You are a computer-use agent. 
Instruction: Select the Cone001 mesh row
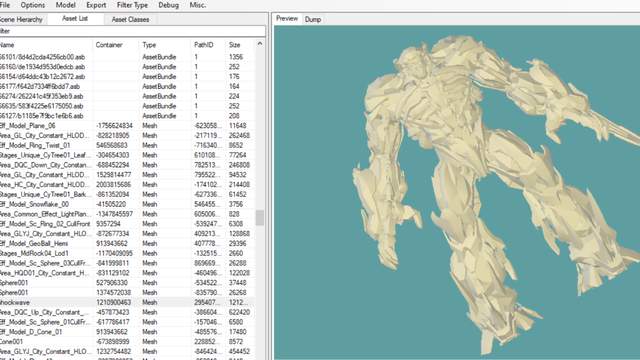127,342
